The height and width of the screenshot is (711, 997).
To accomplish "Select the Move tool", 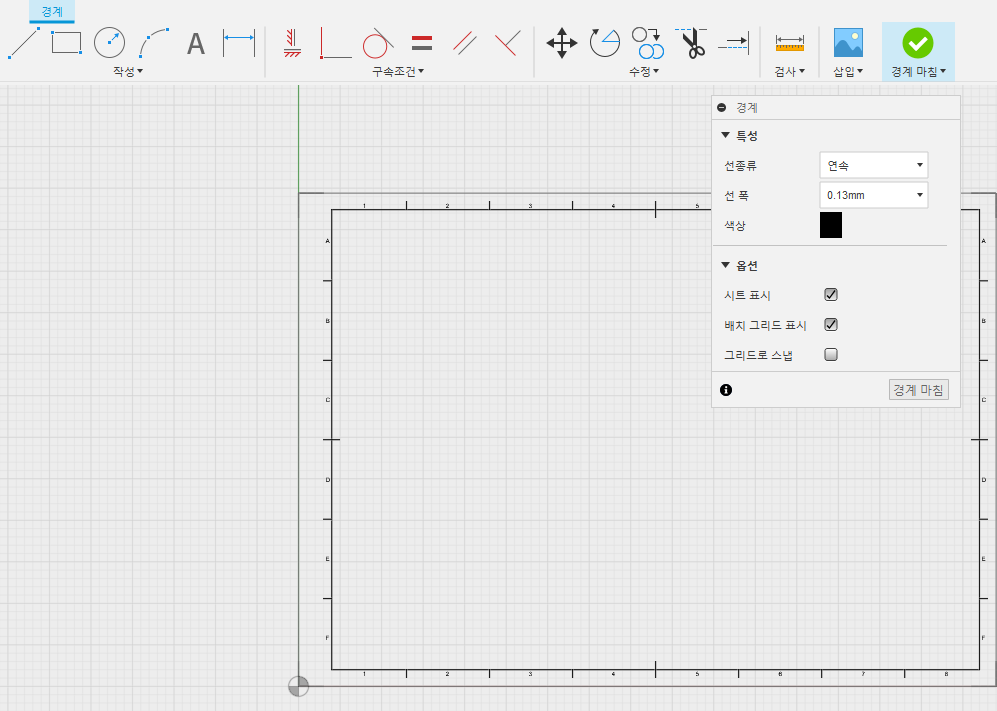I will pyautogui.click(x=561, y=43).
